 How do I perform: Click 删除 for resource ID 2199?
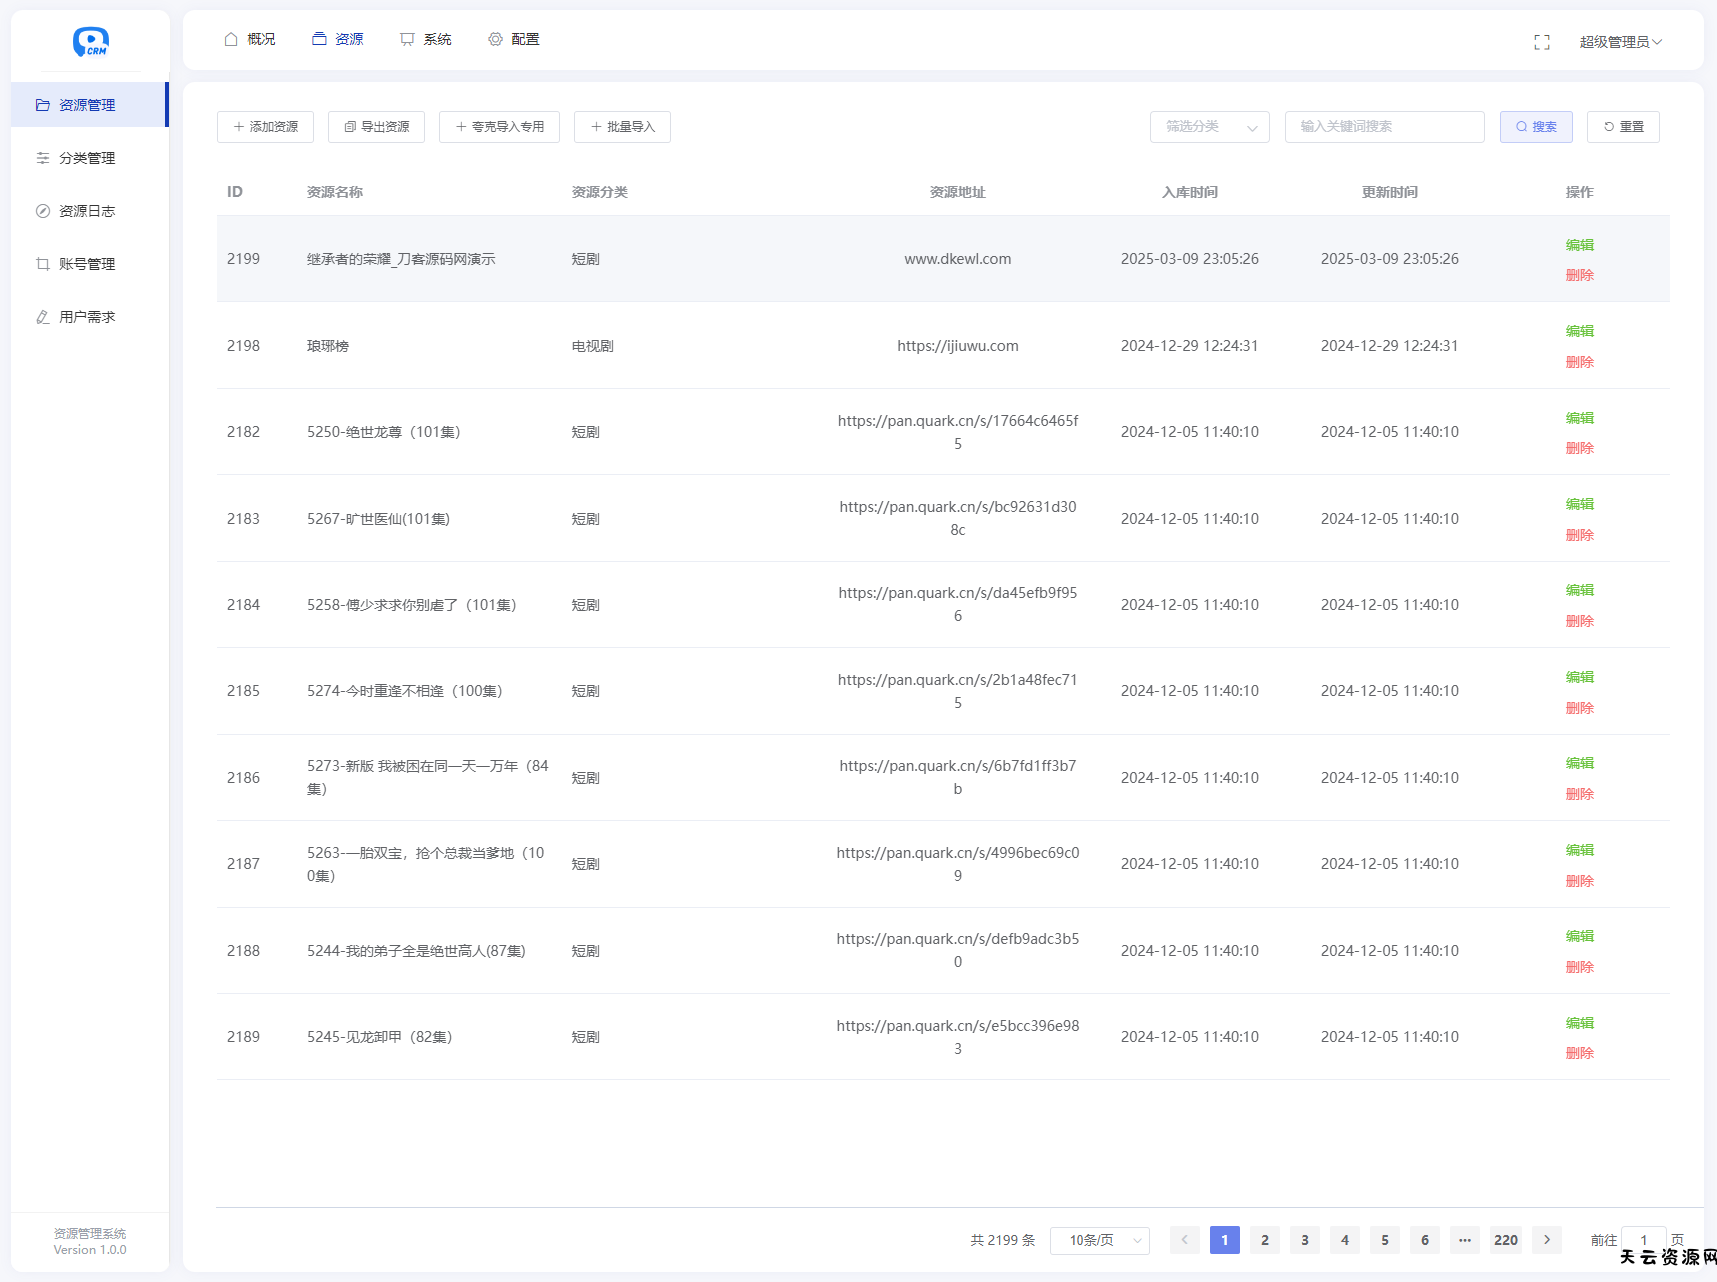click(x=1579, y=275)
